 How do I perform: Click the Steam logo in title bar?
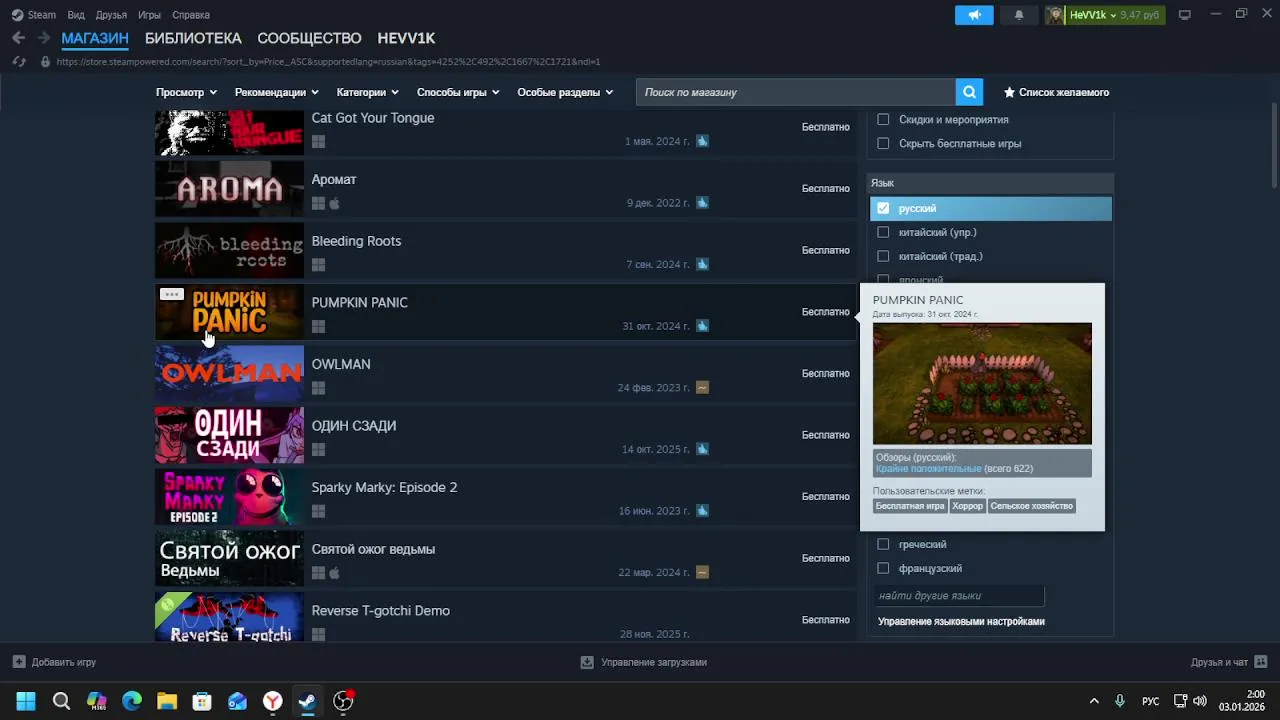(x=15, y=15)
